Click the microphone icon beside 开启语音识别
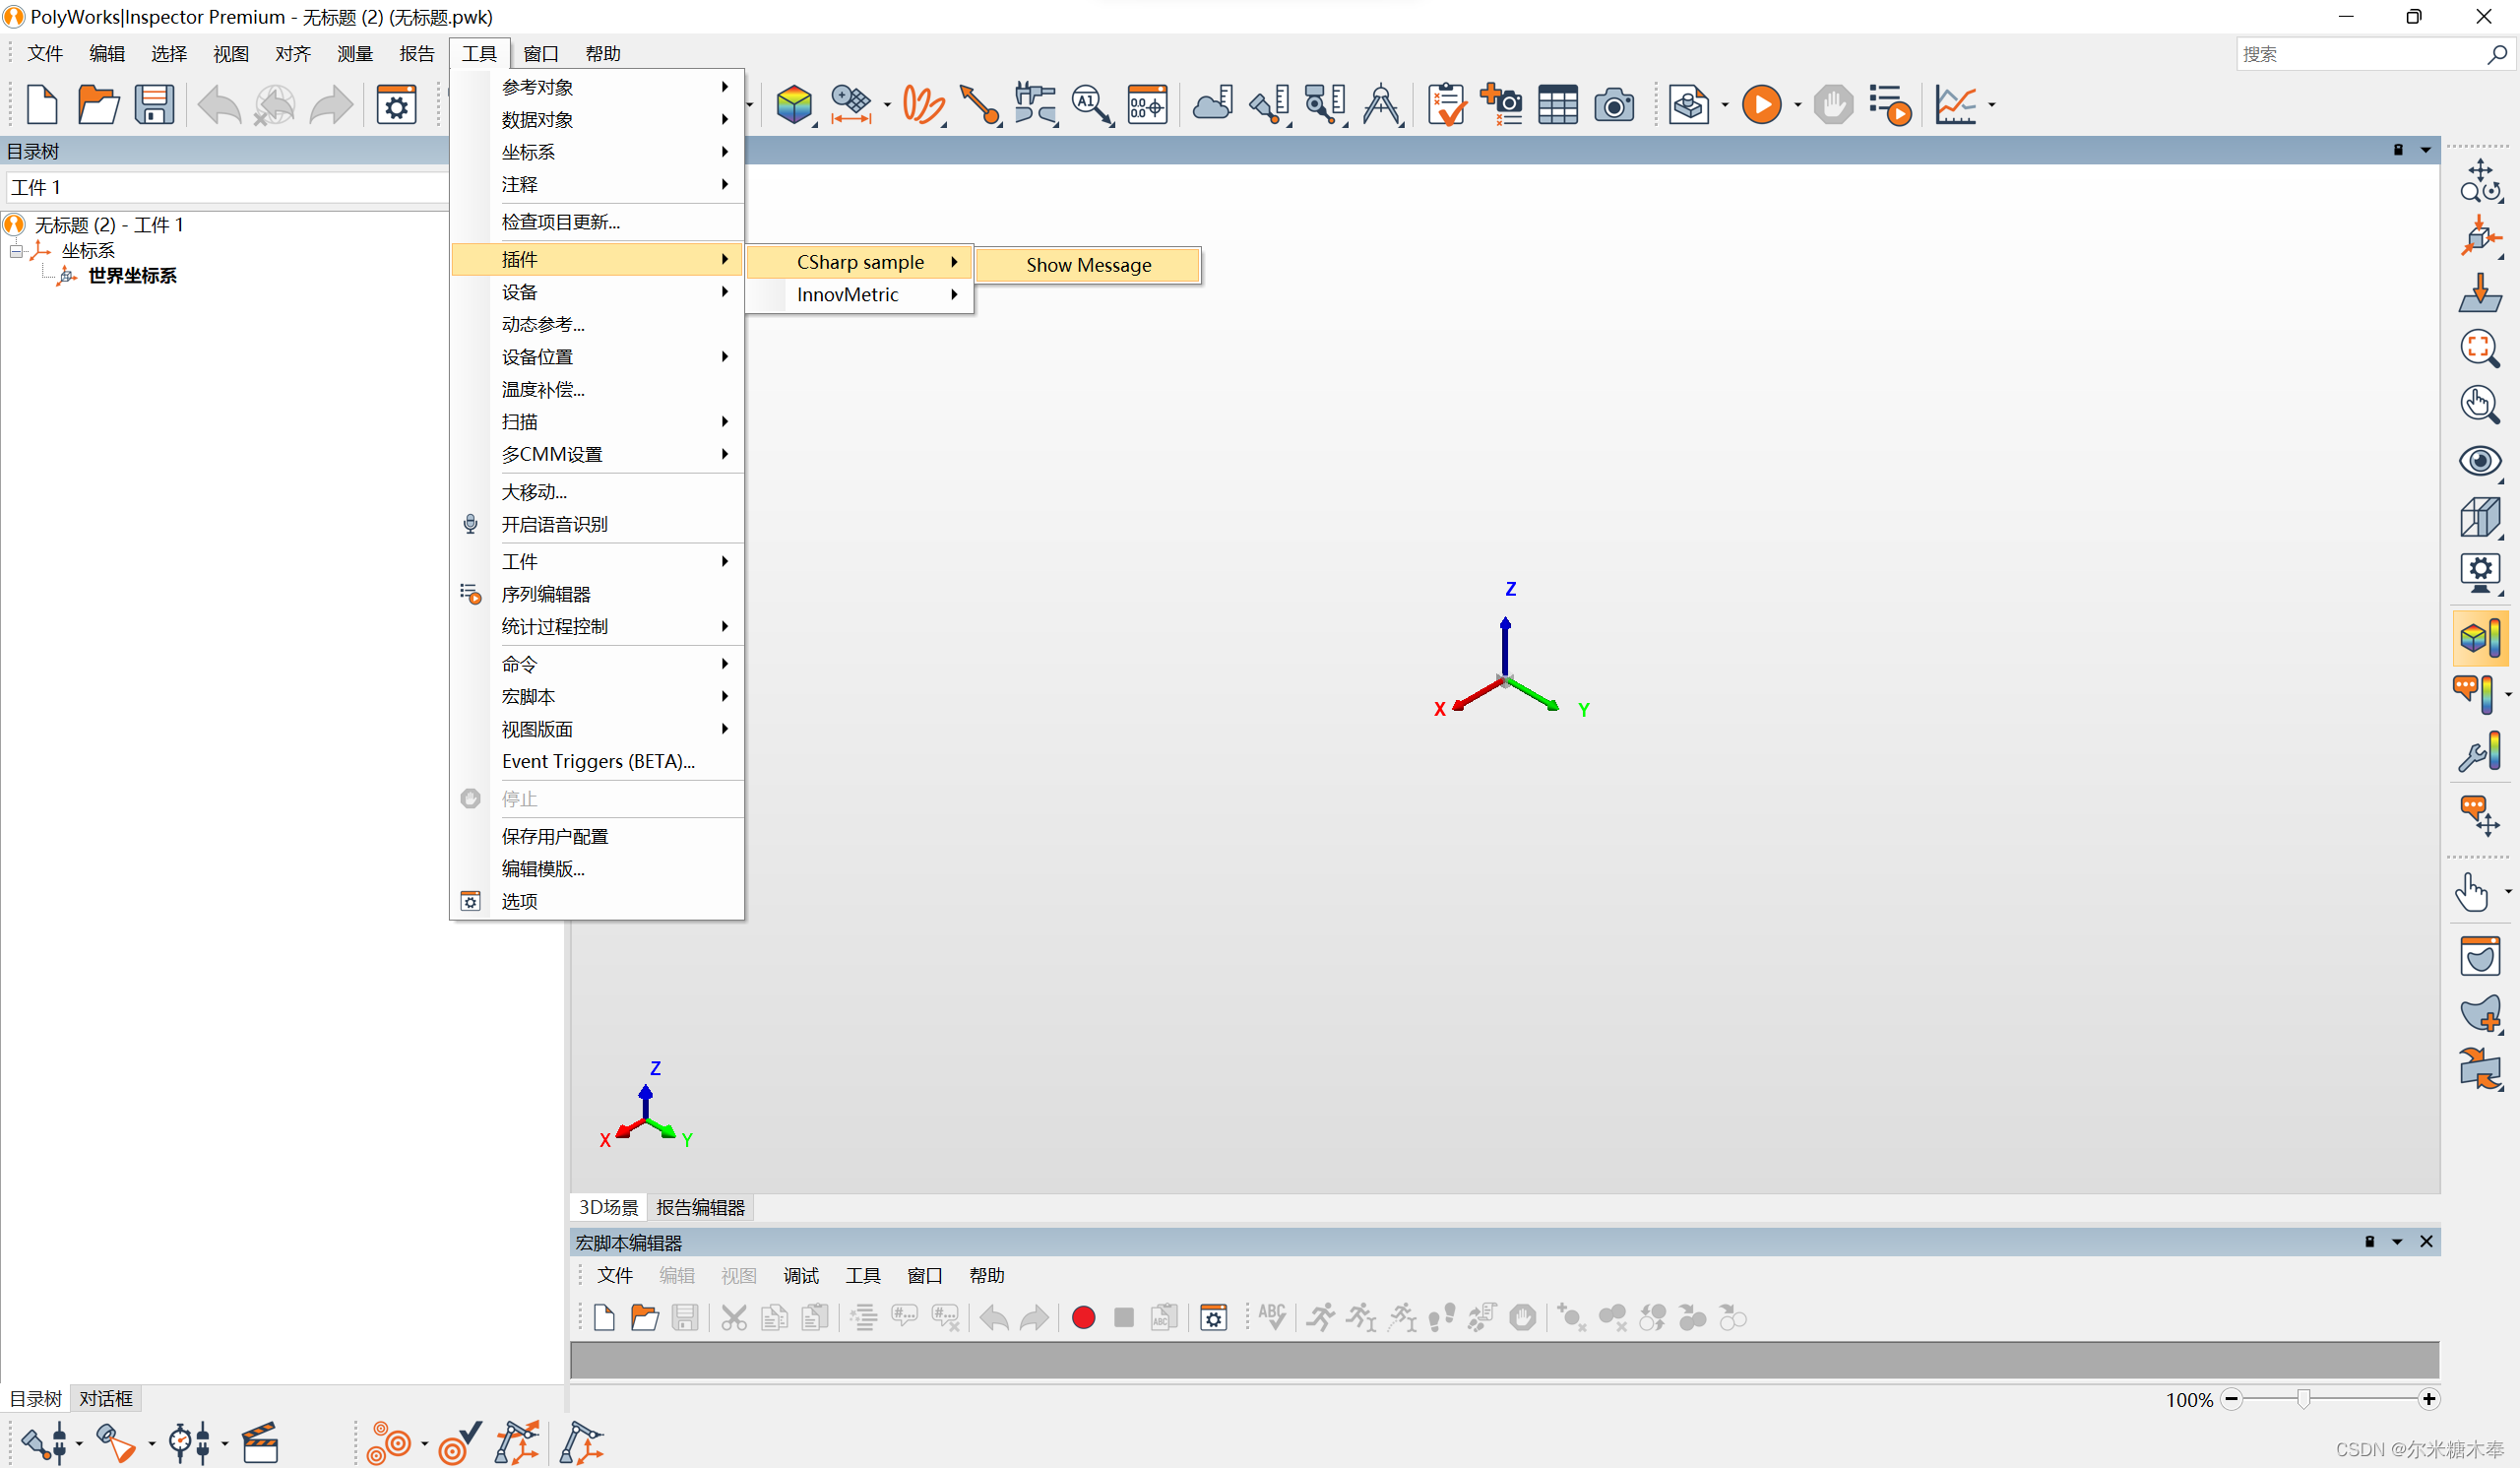Image resolution: width=2520 pixels, height=1468 pixels. pos(470,523)
